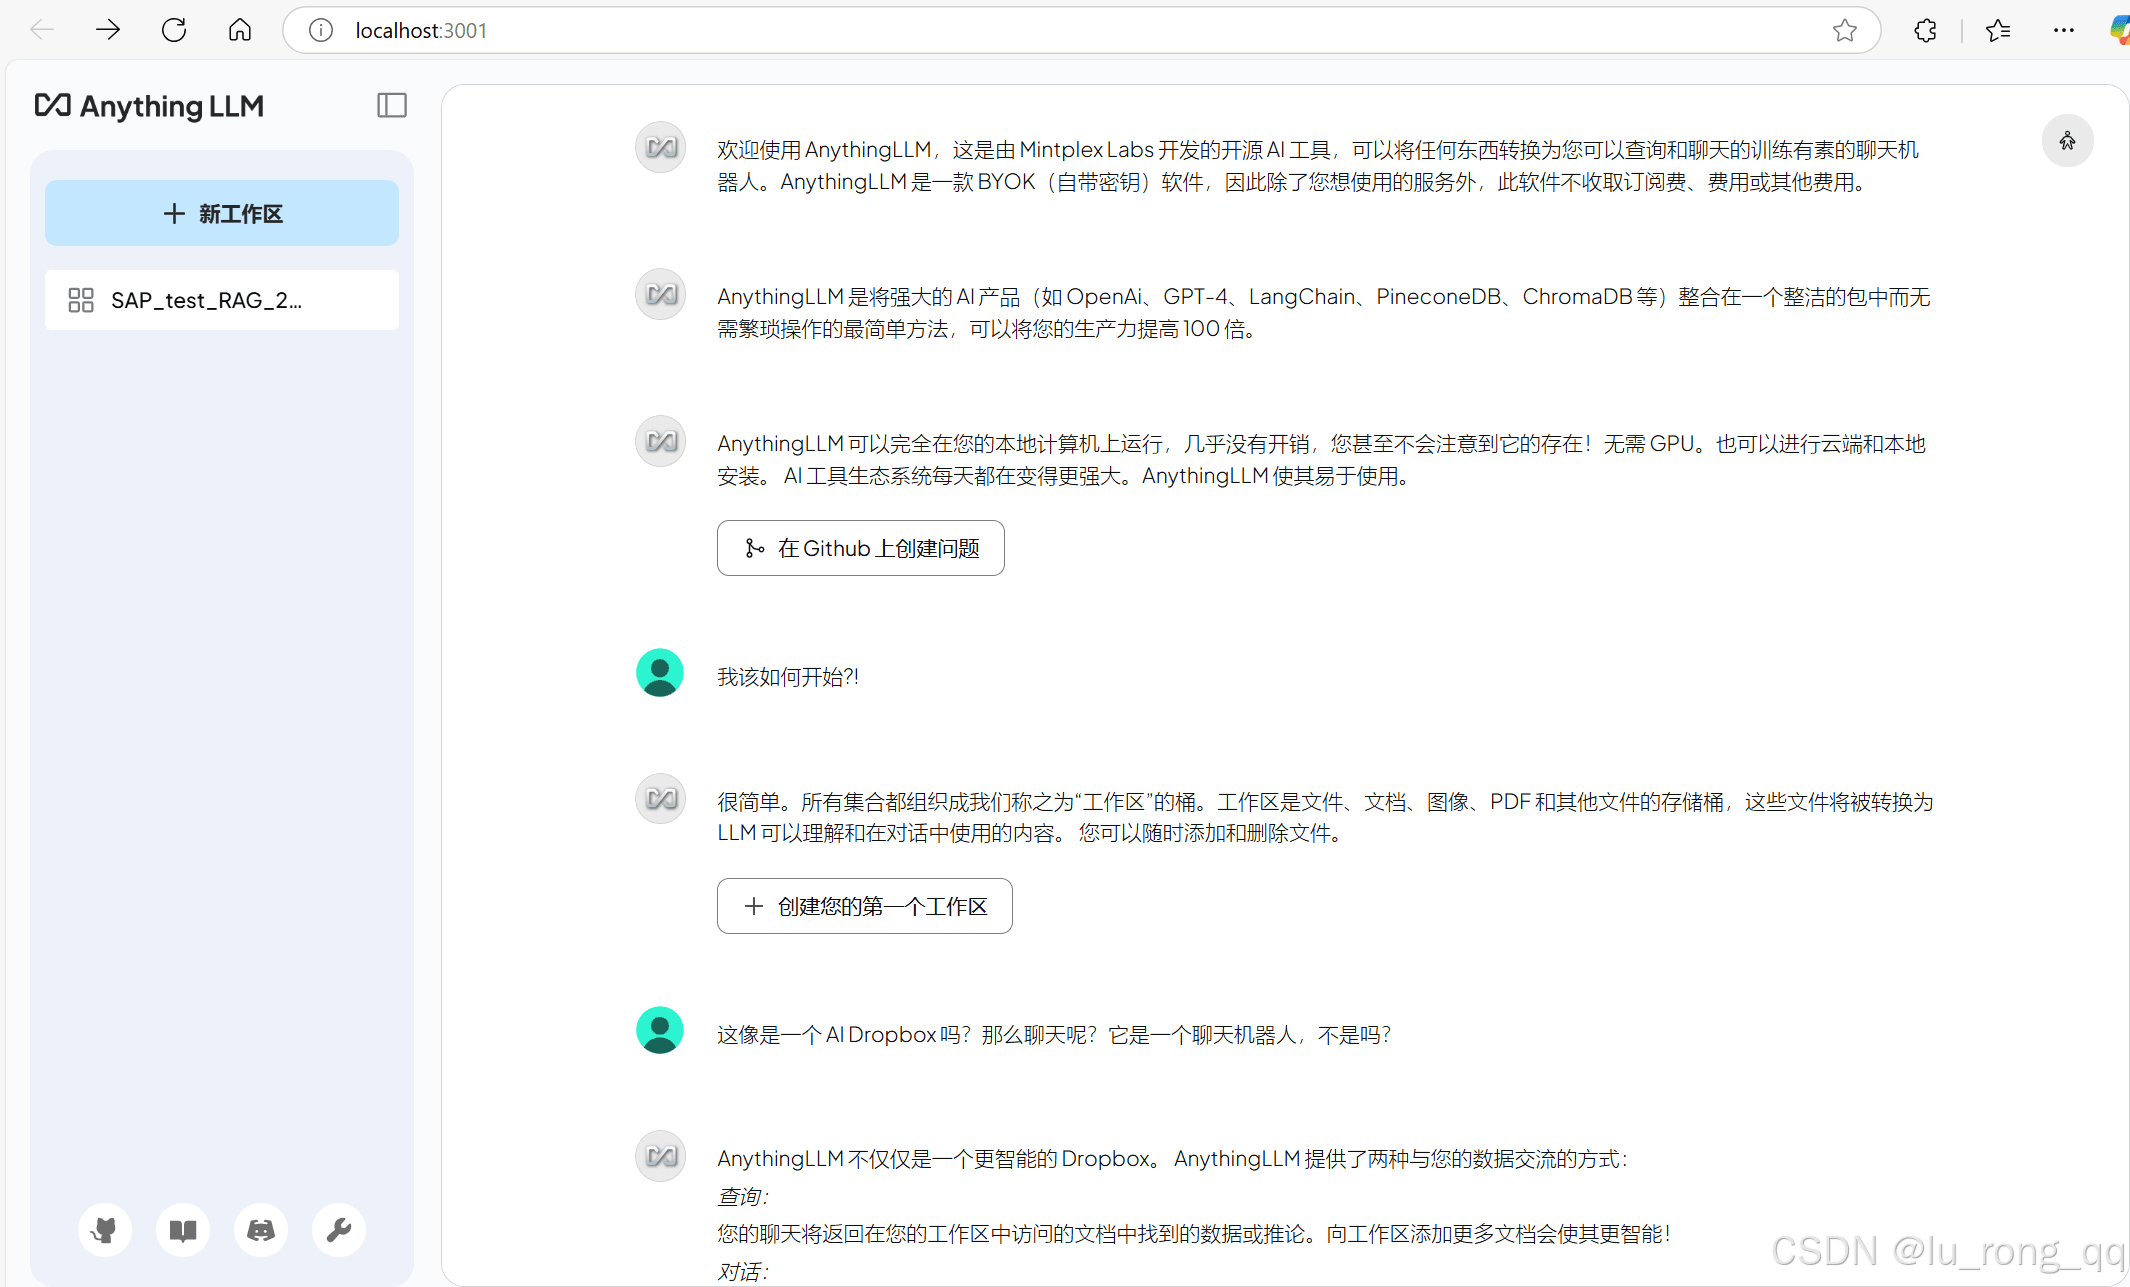
Task: Go to browser home page icon
Action: pos(240,30)
